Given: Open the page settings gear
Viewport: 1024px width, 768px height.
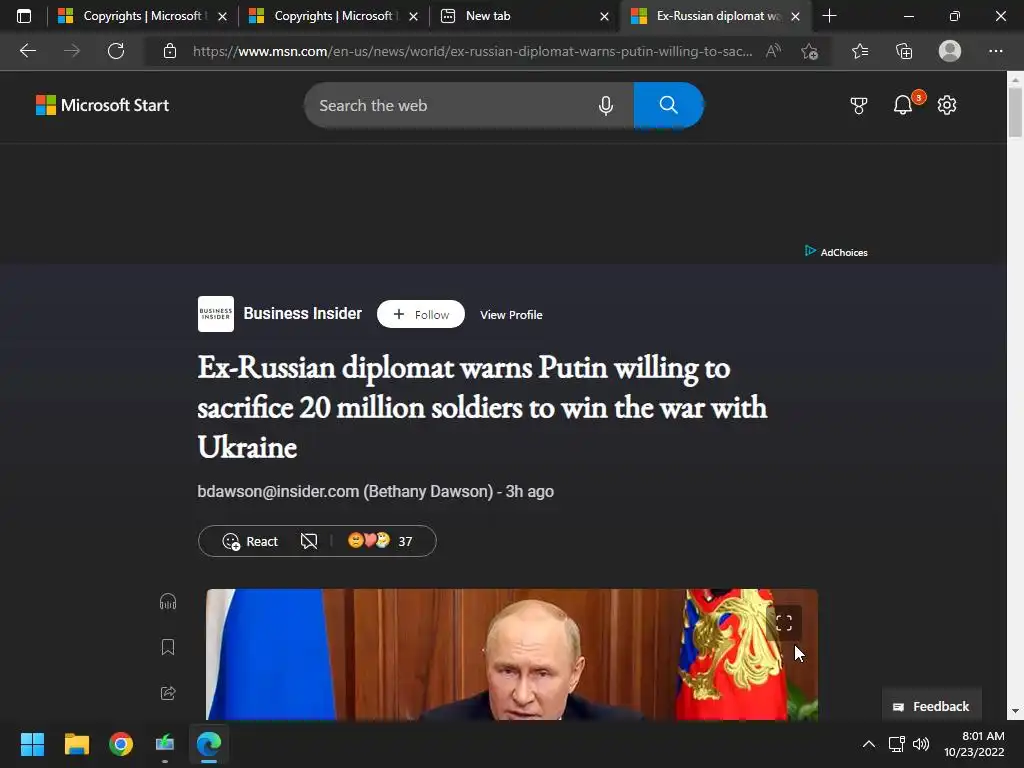Looking at the screenshot, I should [947, 105].
